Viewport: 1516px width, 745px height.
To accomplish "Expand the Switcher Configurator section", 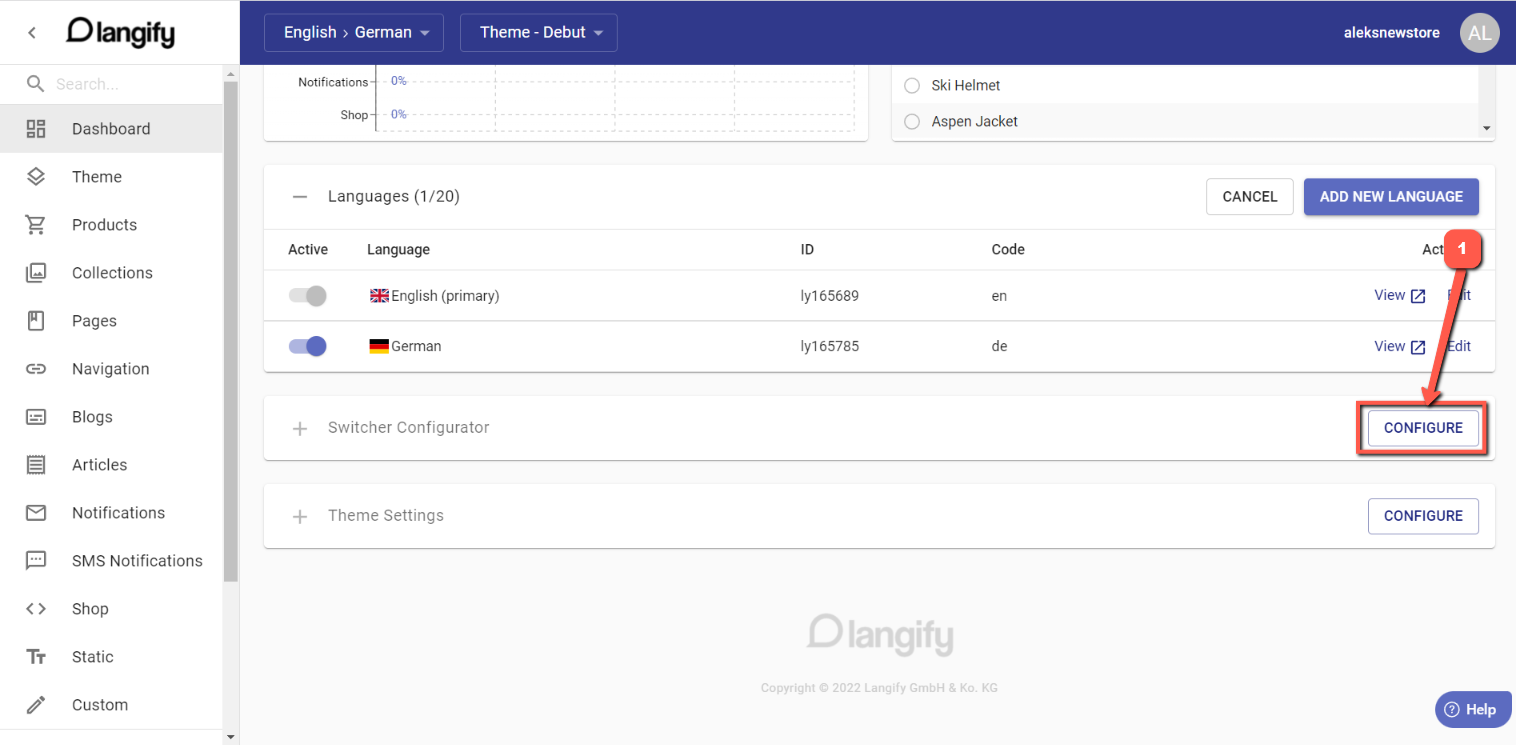I will [x=300, y=428].
